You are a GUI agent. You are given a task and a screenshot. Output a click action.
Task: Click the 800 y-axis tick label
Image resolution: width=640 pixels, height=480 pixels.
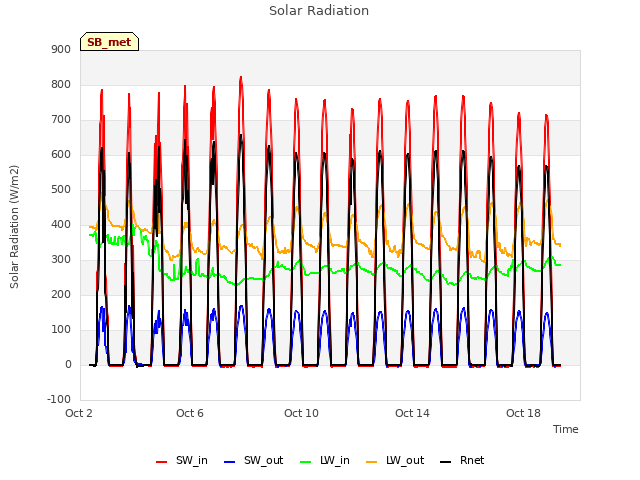(61, 84)
